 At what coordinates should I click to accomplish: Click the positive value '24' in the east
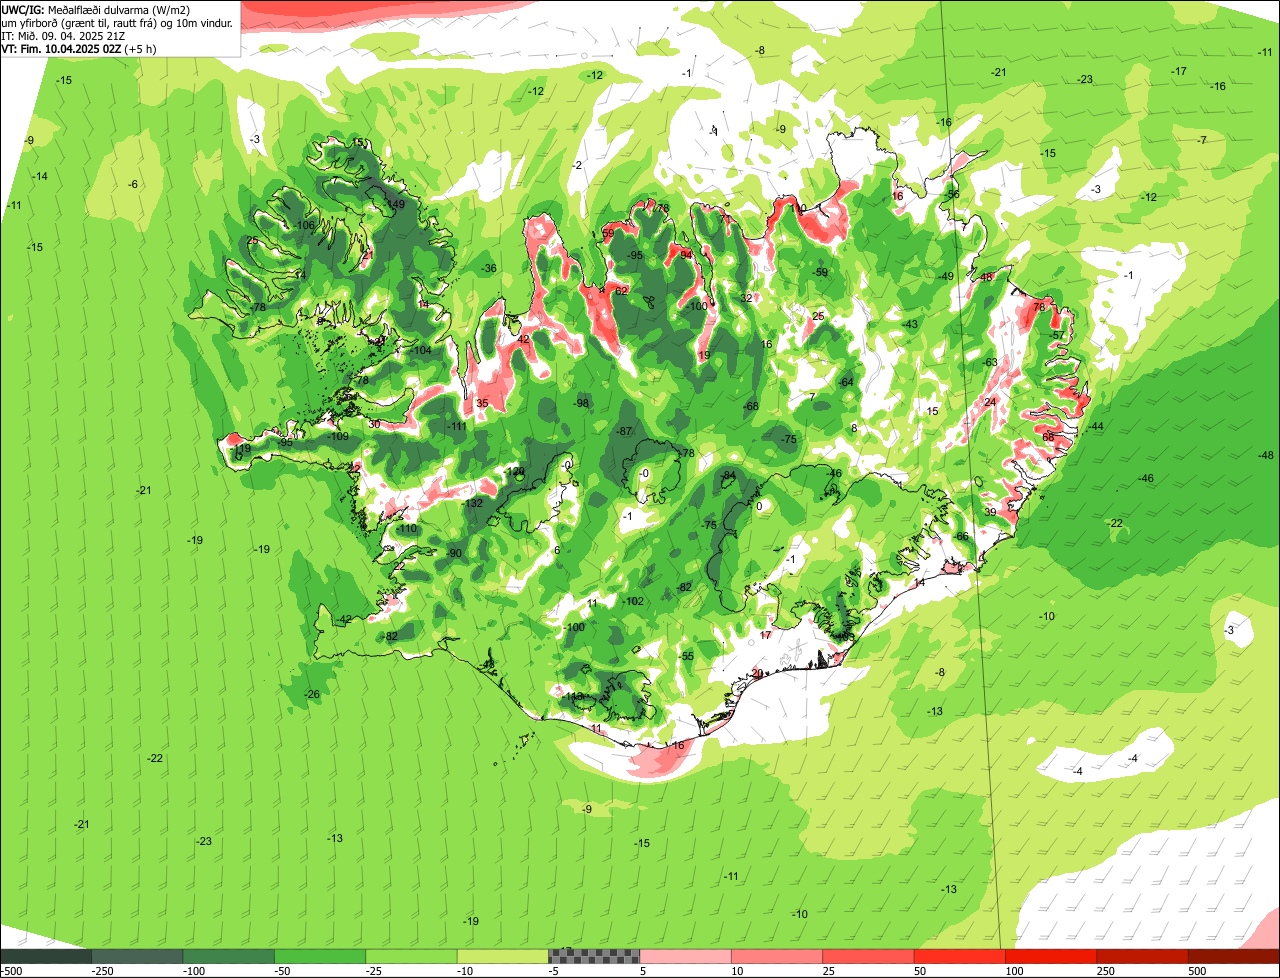[x=990, y=402]
